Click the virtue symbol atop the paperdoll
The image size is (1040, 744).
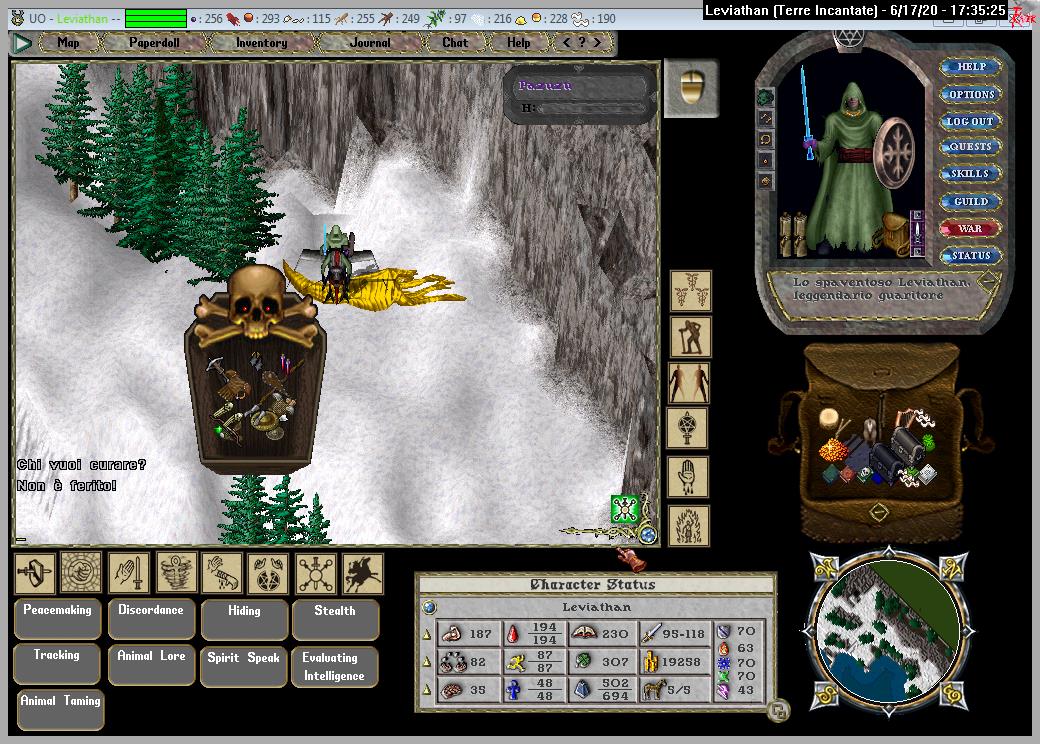[x=847, y=39]
